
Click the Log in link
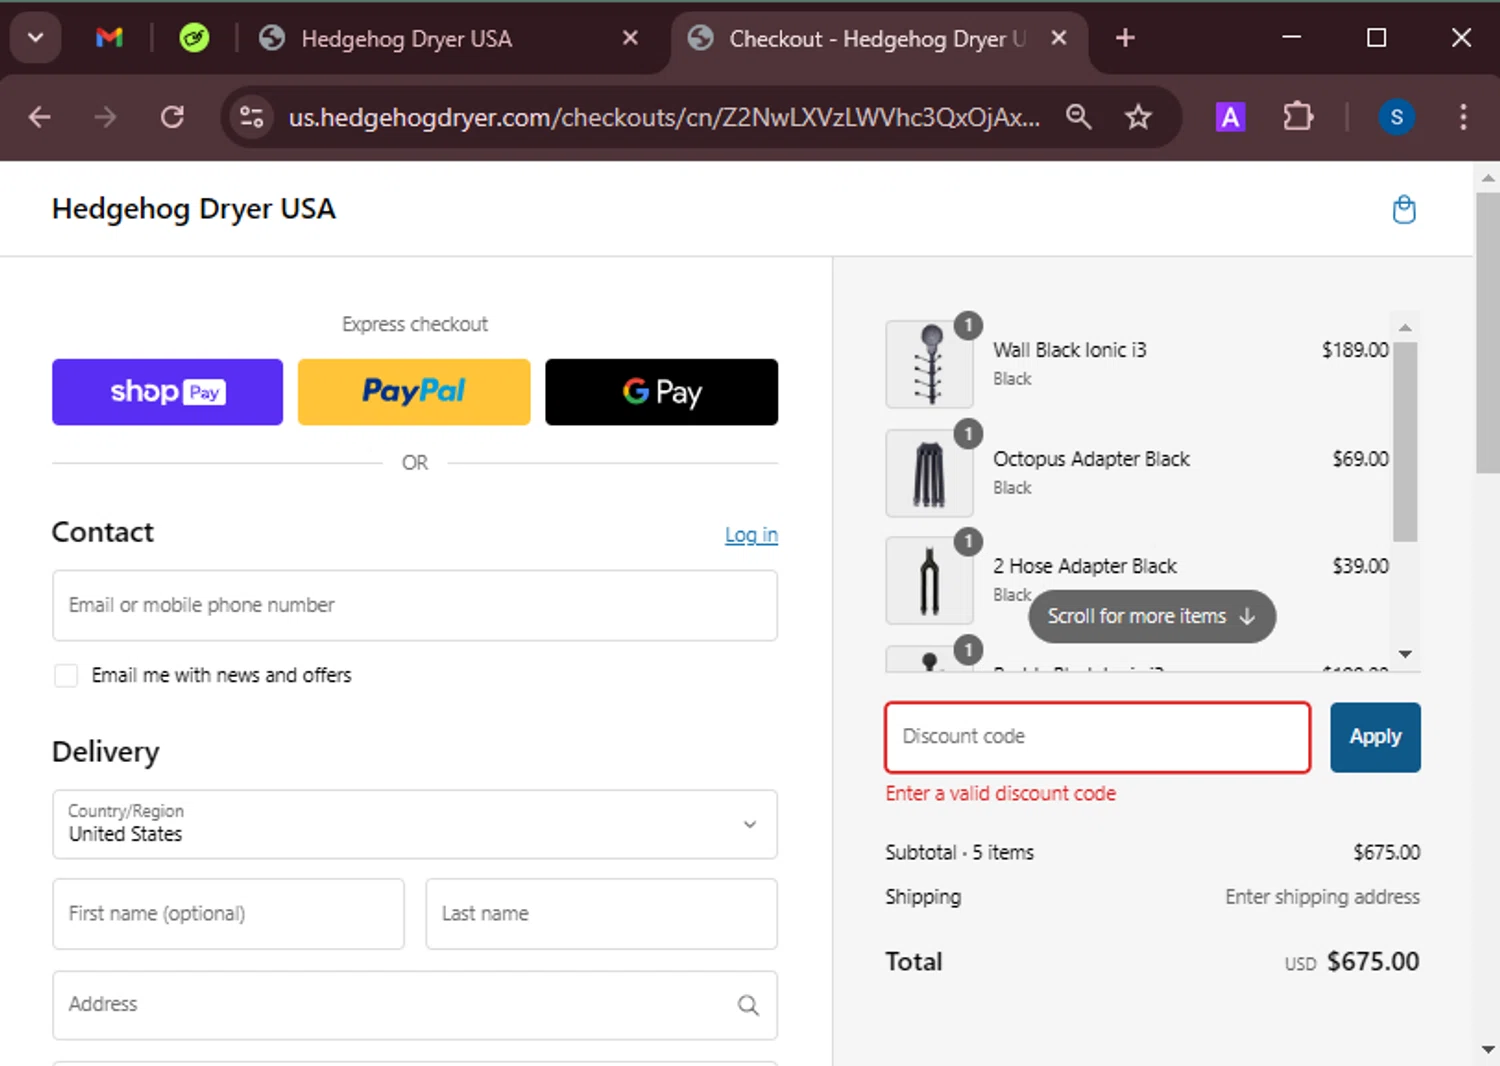[x=751, y=535]
